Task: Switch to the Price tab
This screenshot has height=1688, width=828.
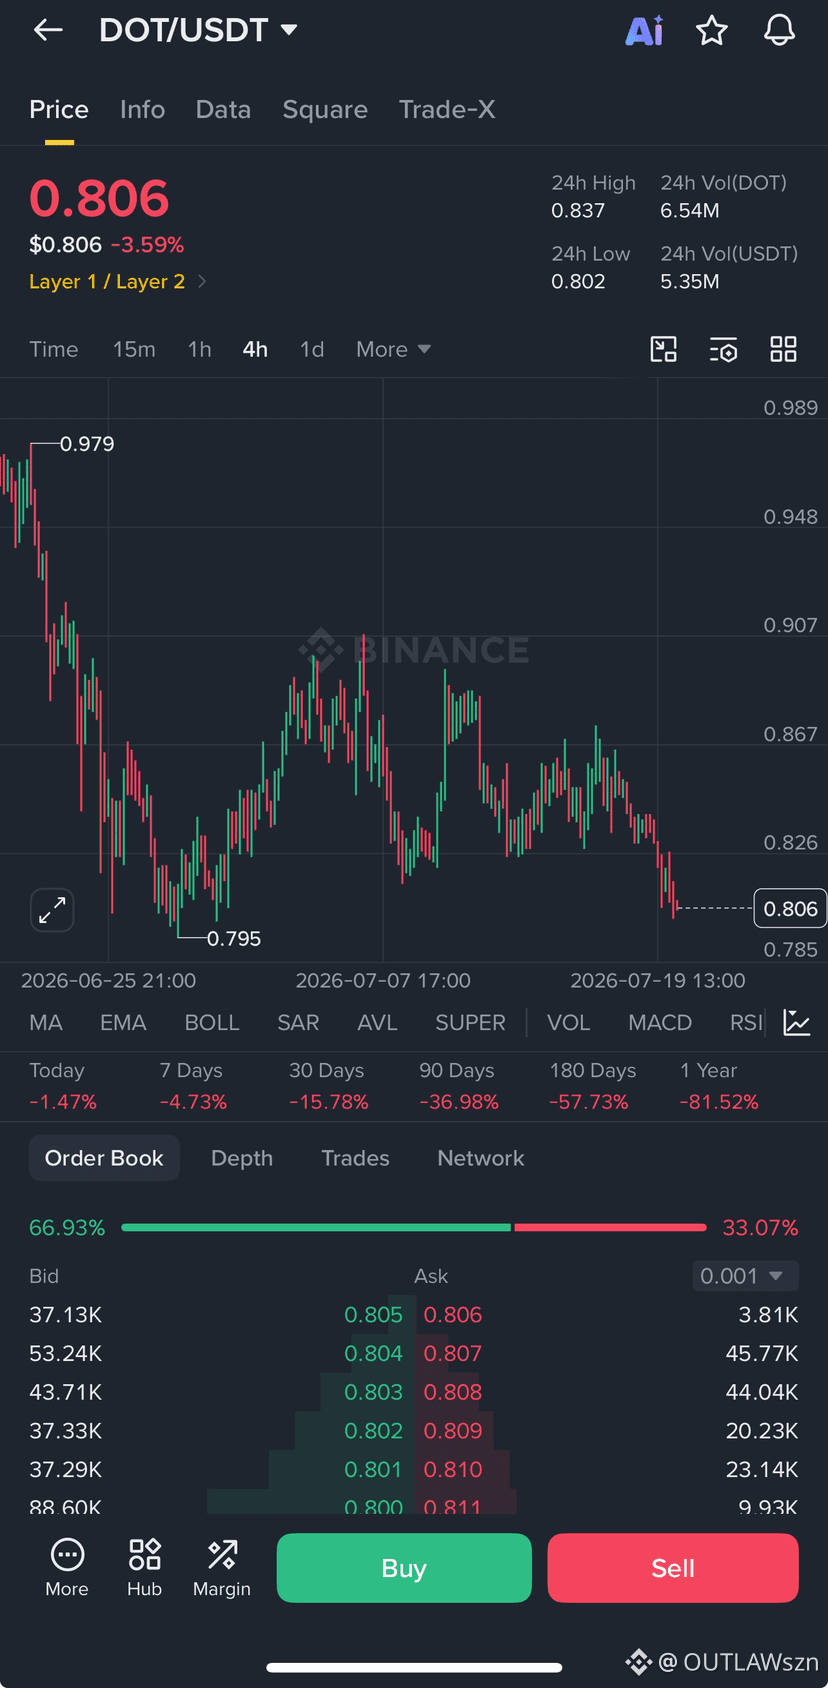Action: 59,109
